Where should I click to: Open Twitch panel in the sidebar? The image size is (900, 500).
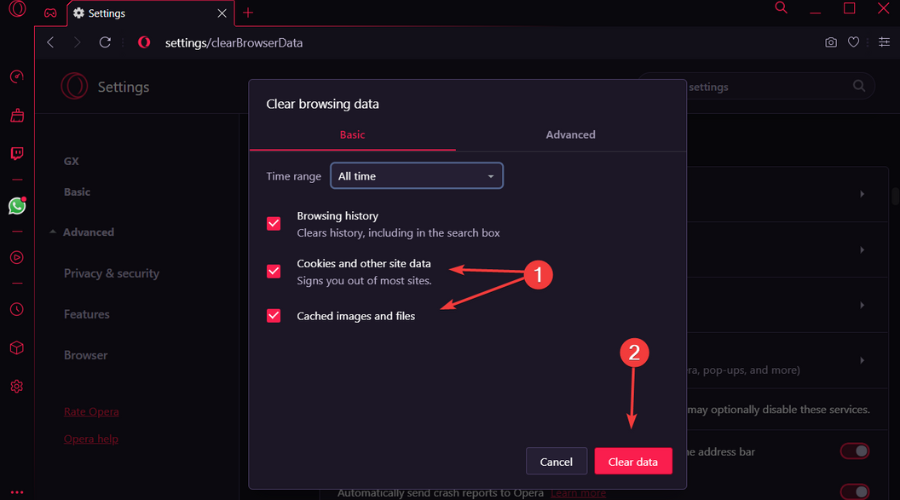[x=17, y=153]
